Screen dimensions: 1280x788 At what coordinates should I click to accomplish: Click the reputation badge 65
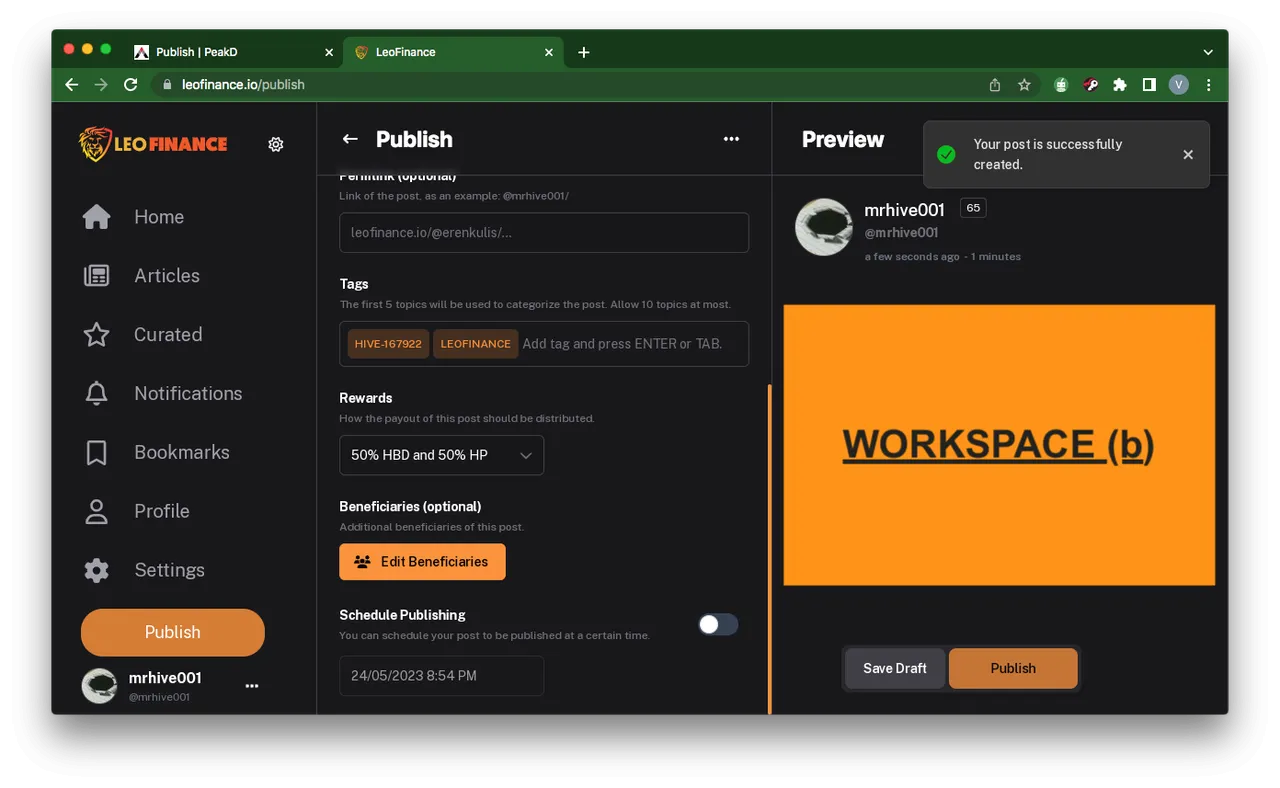click(x=973, y=208)
